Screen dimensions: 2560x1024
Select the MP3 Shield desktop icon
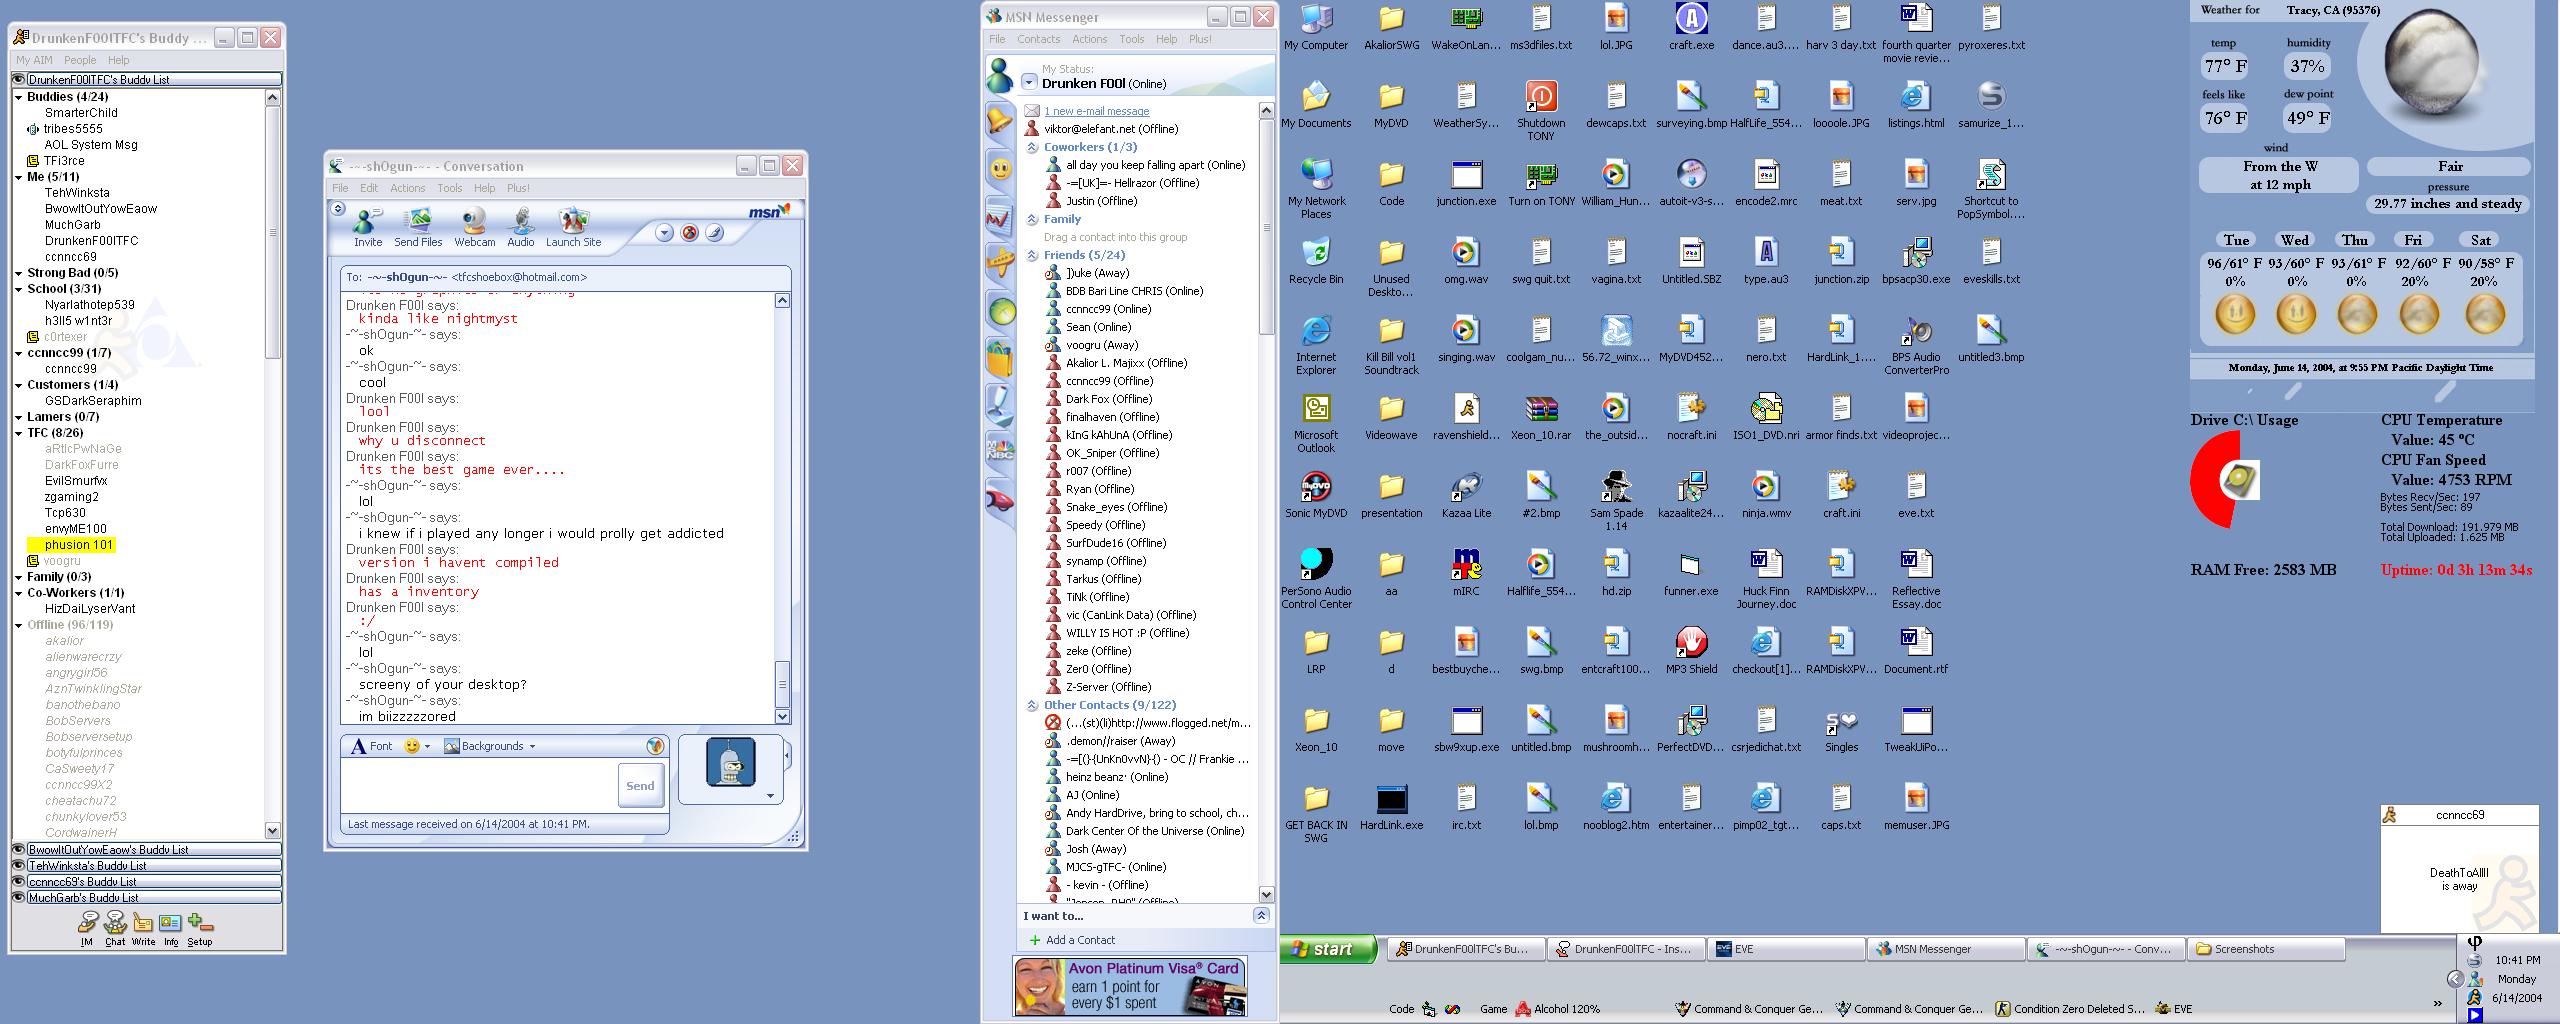[x=1691, y=651]
